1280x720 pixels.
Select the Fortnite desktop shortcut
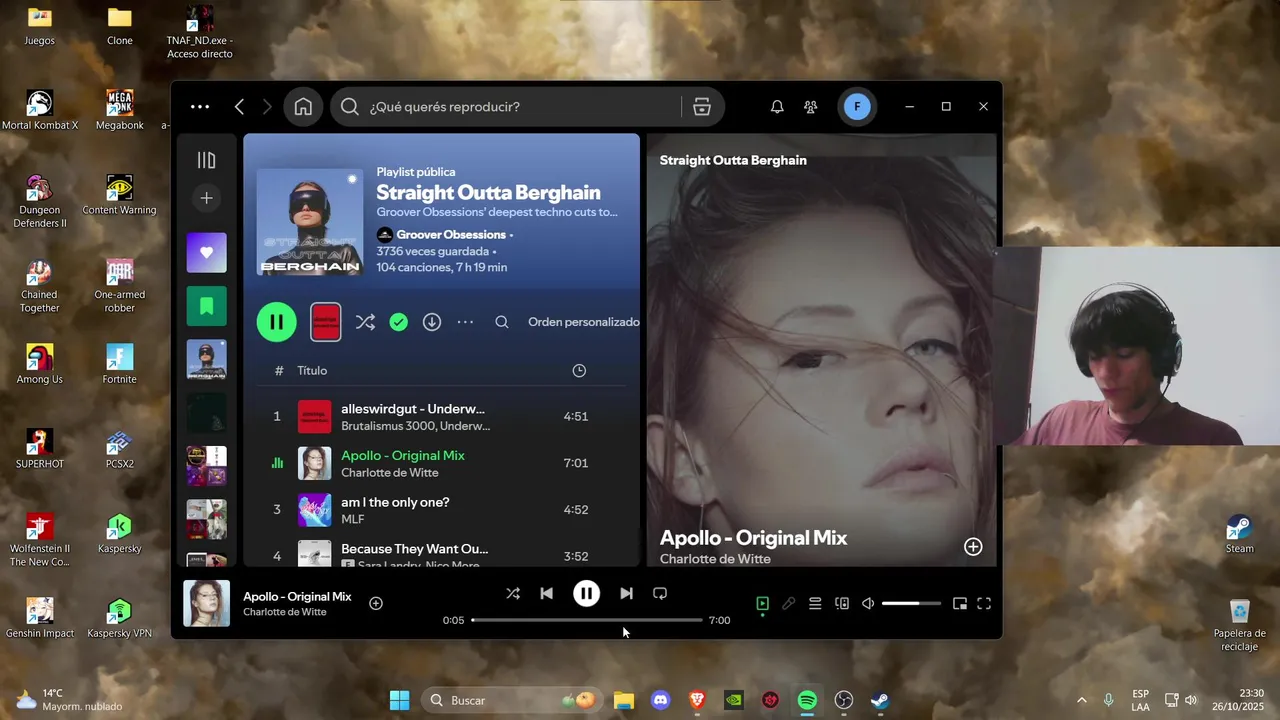tap(119, 365)
